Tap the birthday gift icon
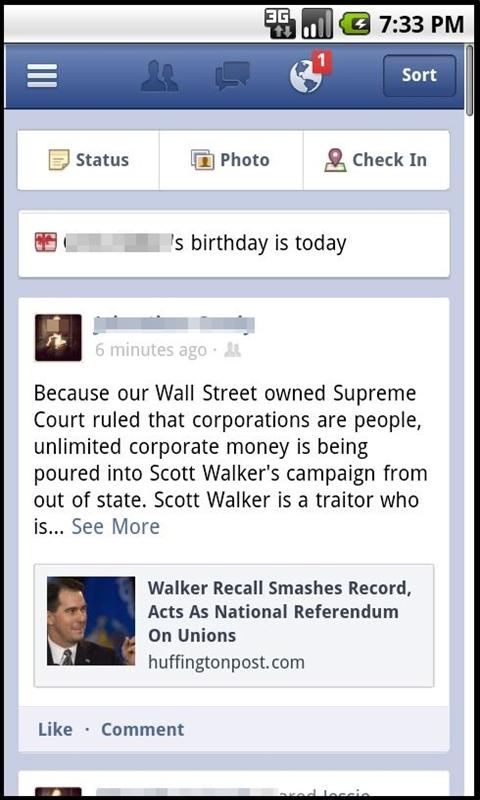The height and width of the screenshot is (800, 480). coord(46,242)
